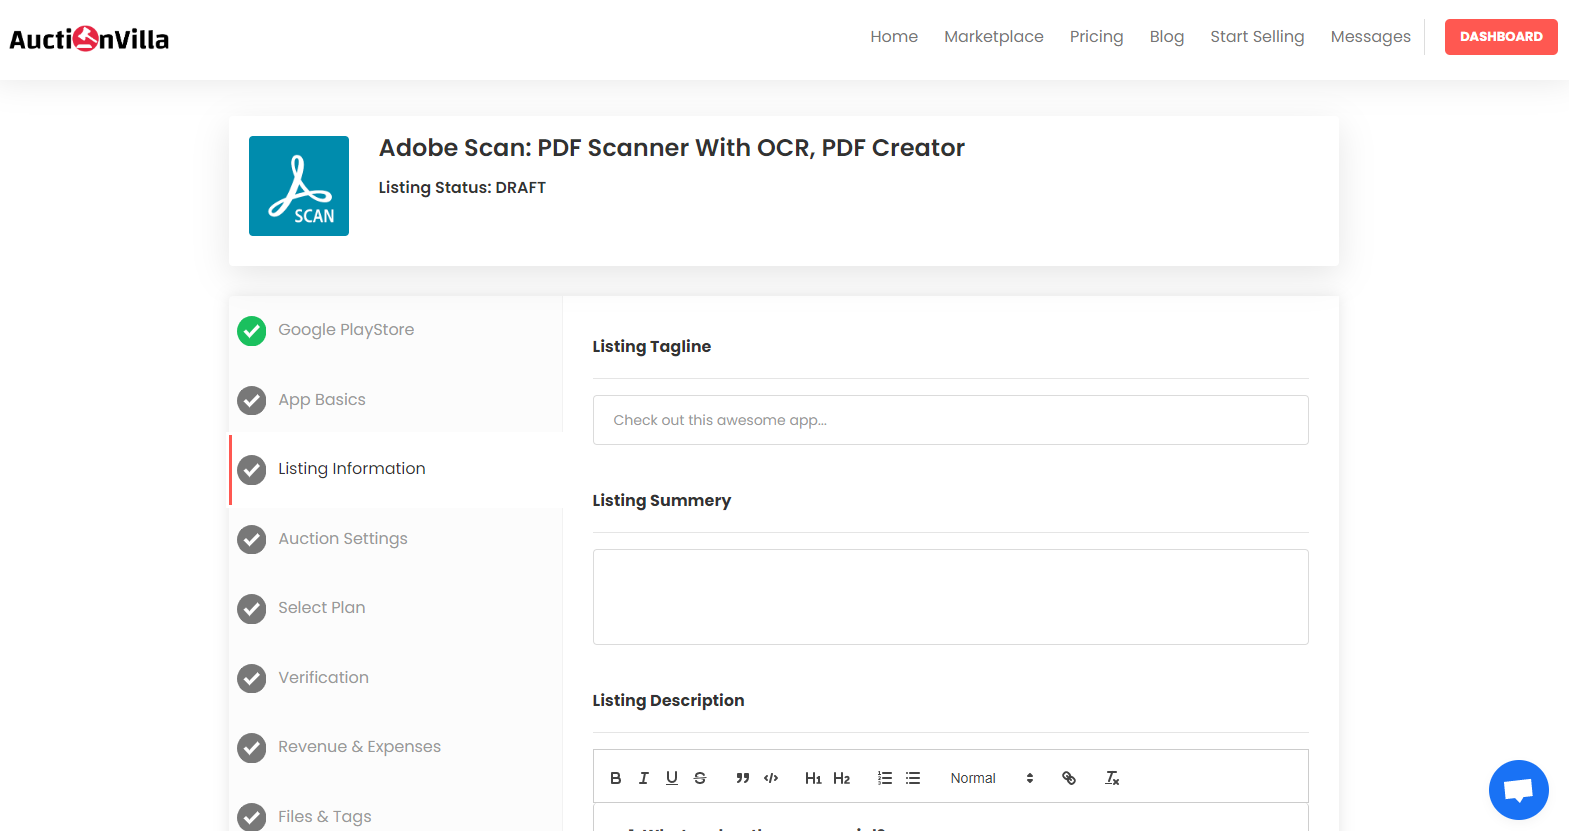
Task: Apply Heading 1 style
Action: point(813,778)
